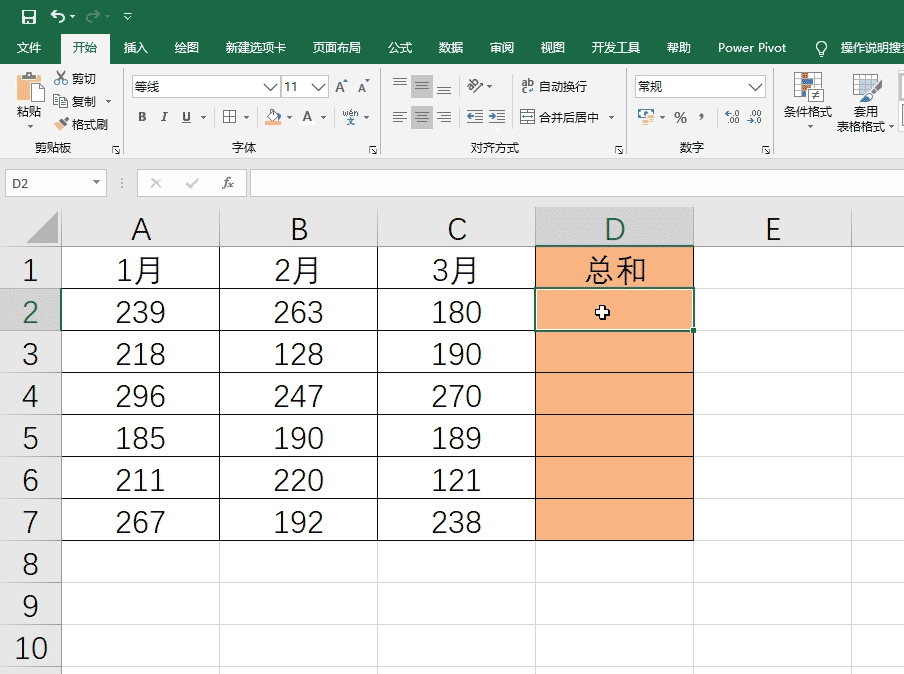Toggle Bold formatting
This screenshot has height=674, width=904.
tap(142, 117)
